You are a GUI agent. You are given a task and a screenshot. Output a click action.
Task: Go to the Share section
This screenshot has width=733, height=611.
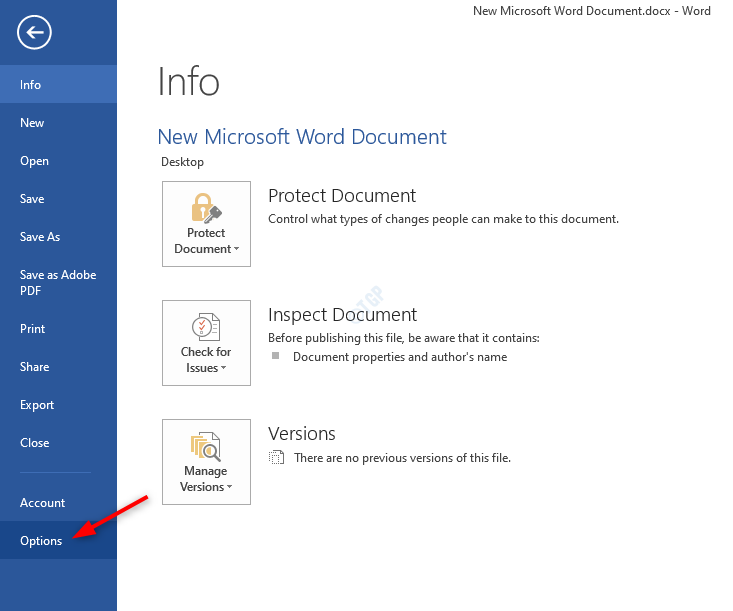[58, 367]
